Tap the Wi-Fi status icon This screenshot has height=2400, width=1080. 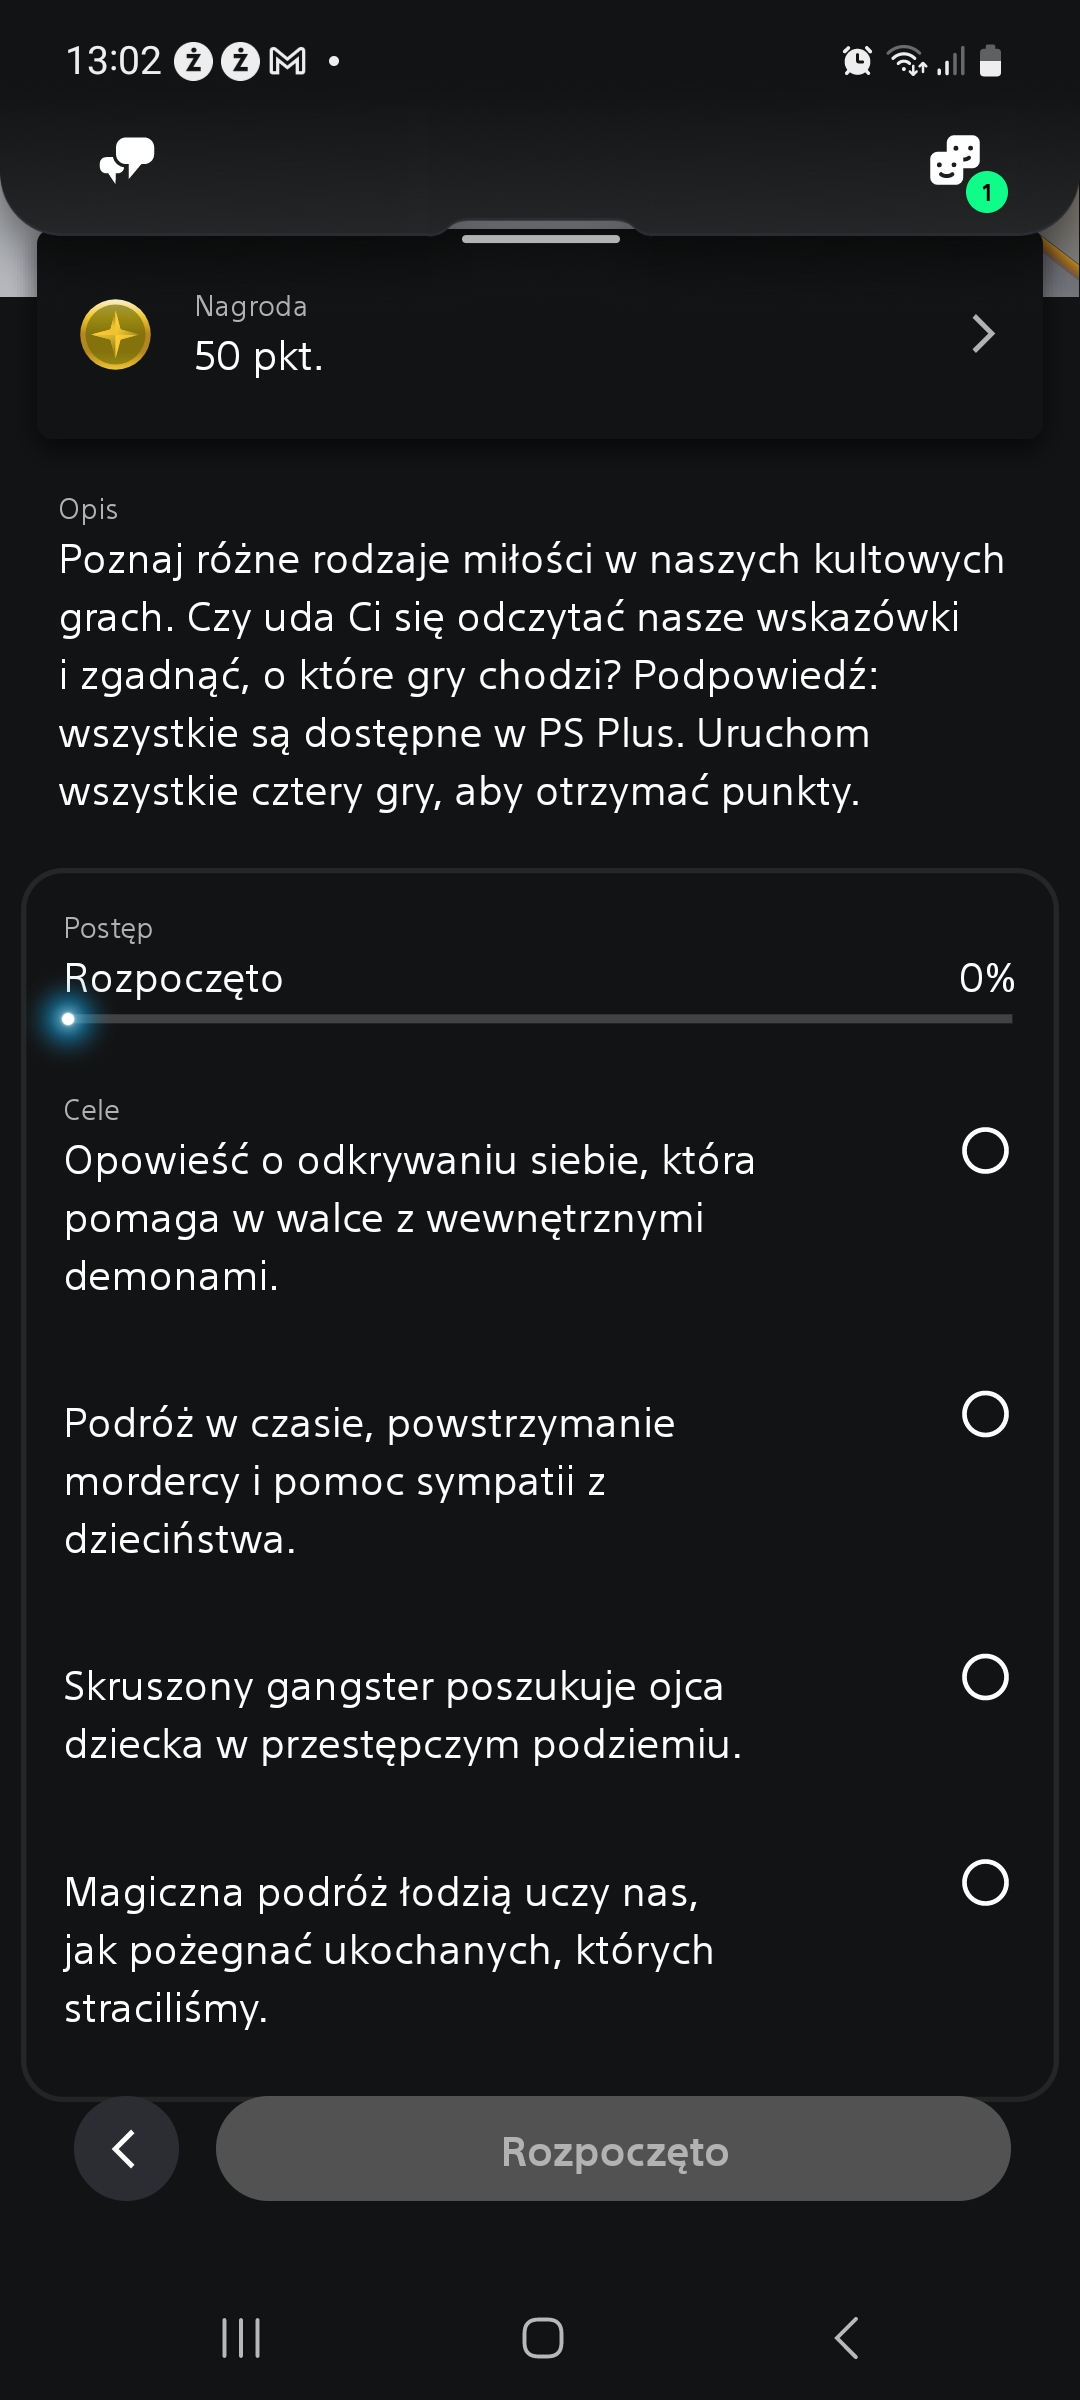(906, 62)
